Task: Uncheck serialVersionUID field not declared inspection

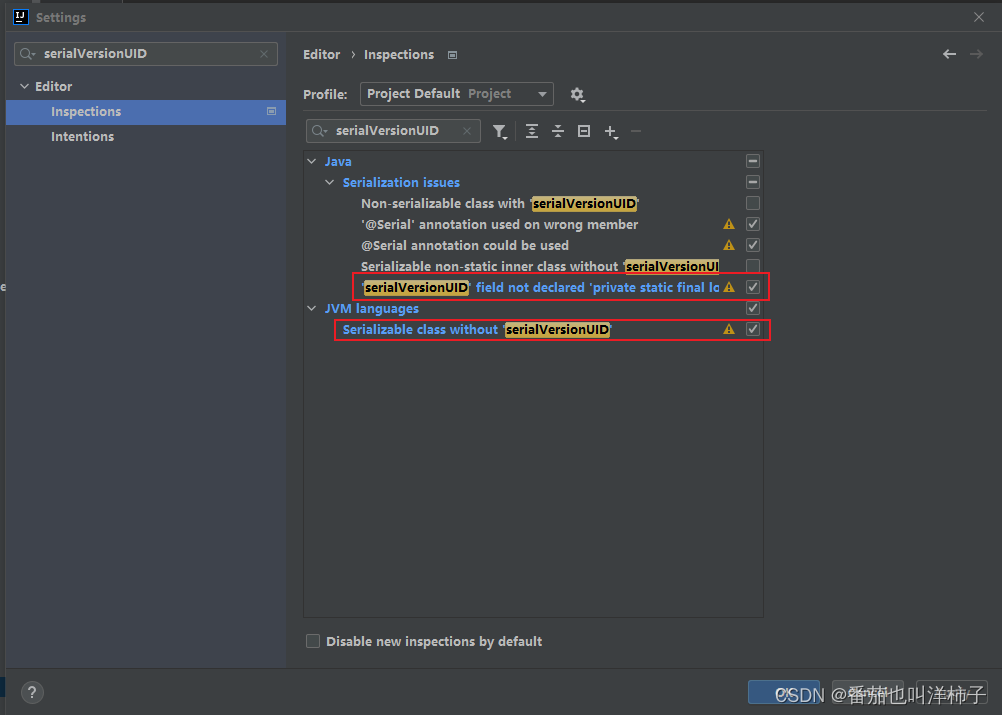Action: [x=753, y=288]
